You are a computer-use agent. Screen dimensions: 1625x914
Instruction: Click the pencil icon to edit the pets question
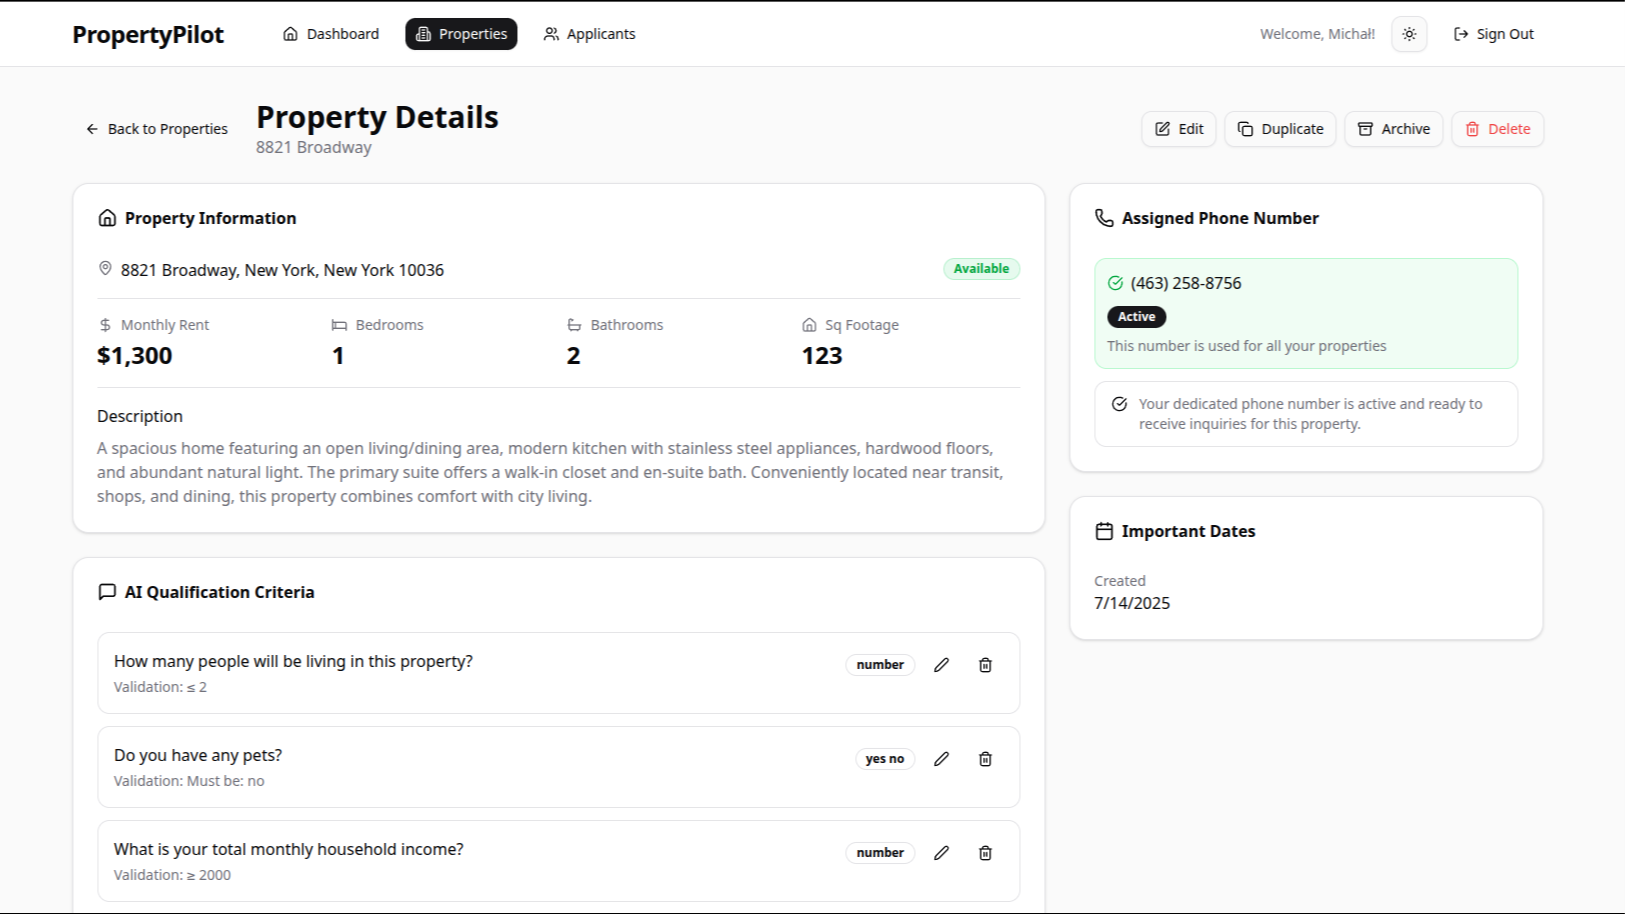941,759
